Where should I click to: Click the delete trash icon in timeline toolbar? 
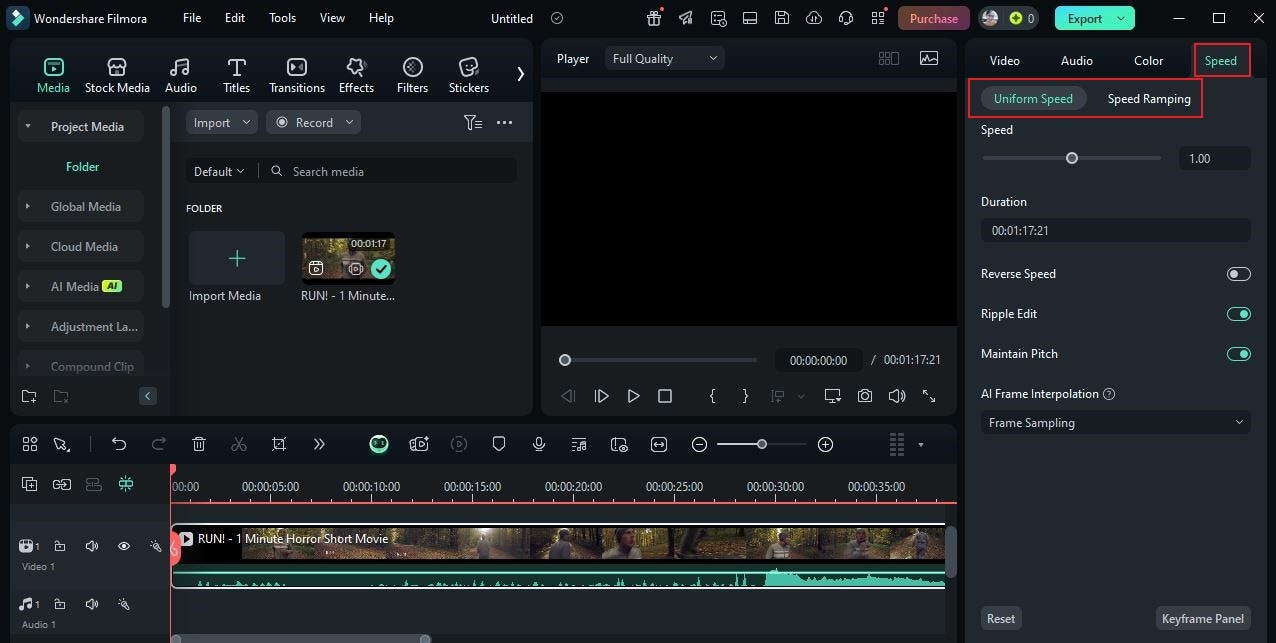click(199, 444)
